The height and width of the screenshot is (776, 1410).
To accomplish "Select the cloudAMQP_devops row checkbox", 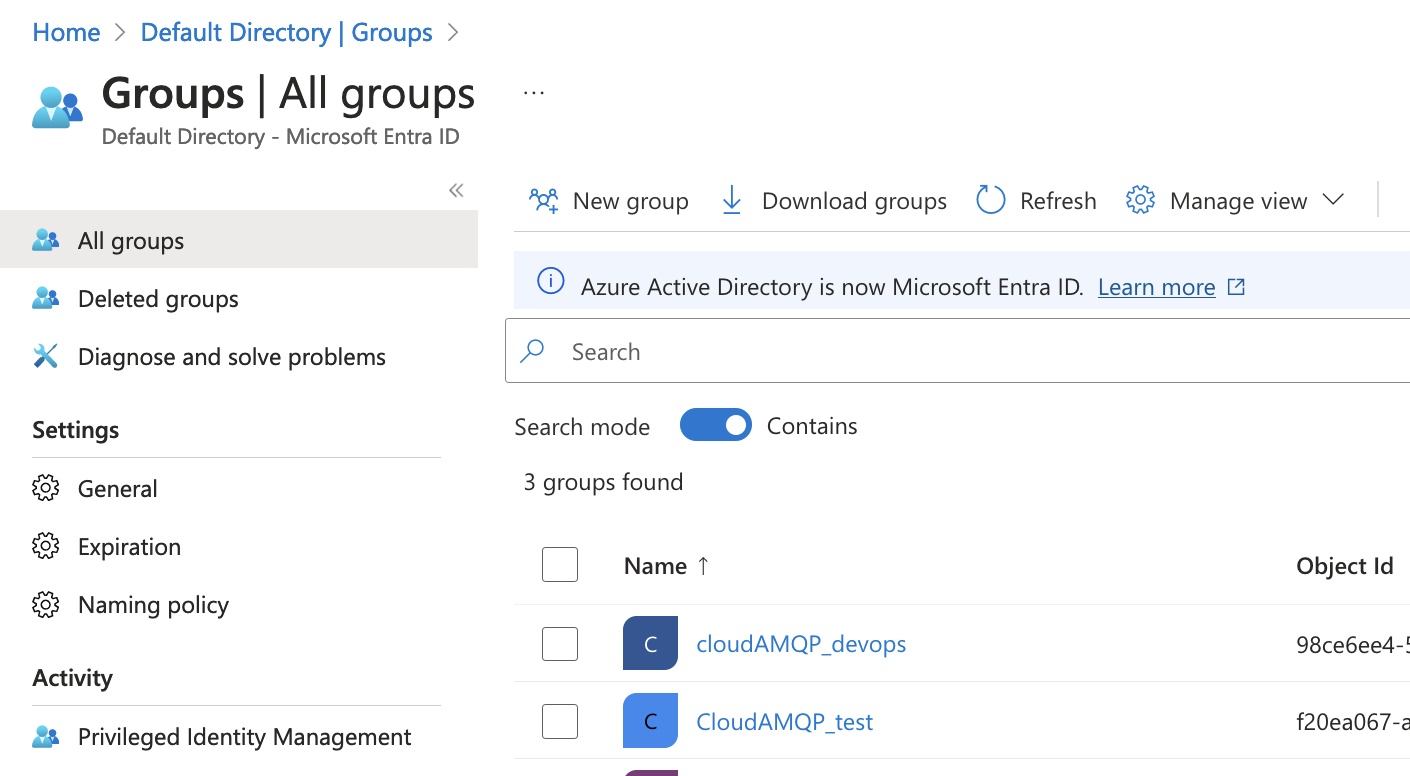I will [x=560, y=643].
